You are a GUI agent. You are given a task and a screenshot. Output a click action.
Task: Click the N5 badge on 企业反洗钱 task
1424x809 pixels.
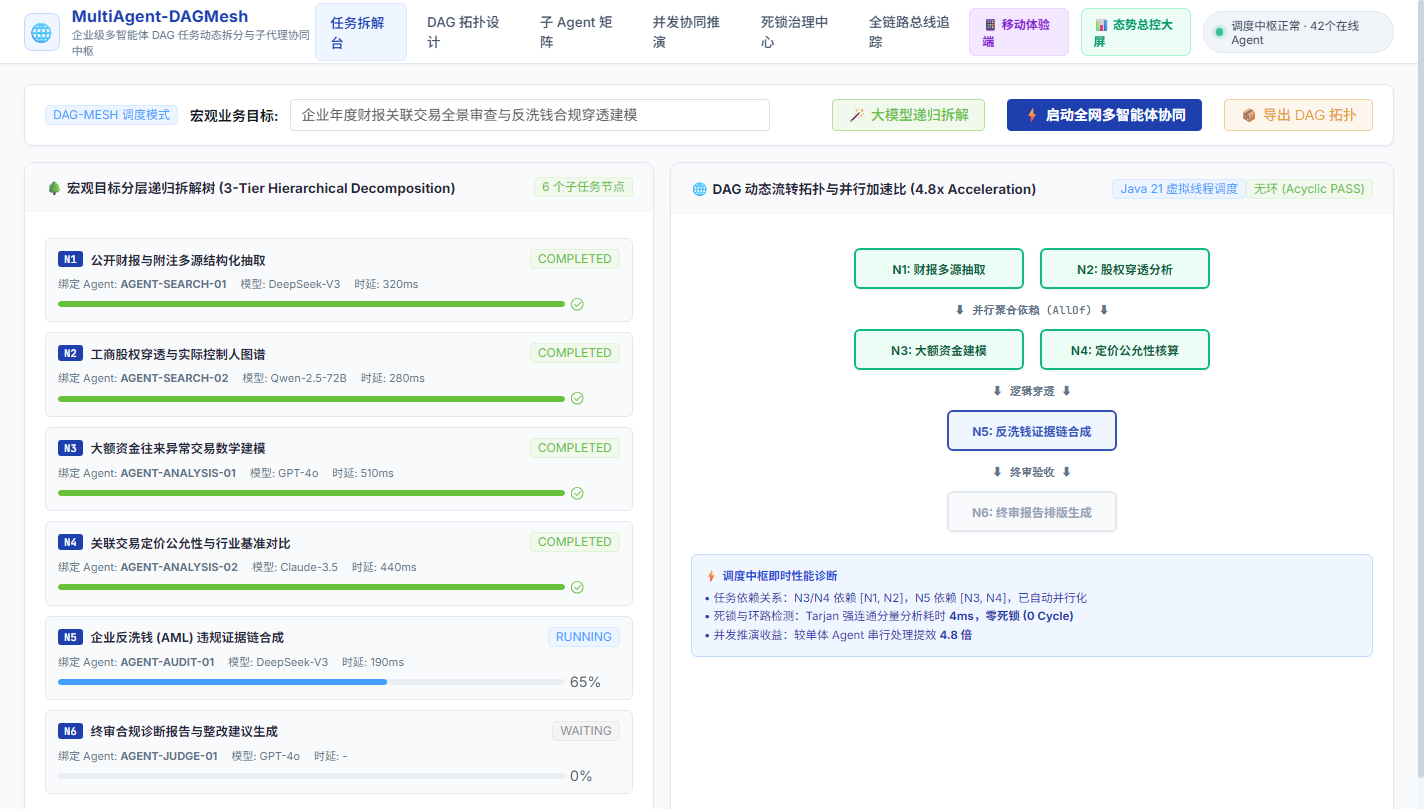70,638
